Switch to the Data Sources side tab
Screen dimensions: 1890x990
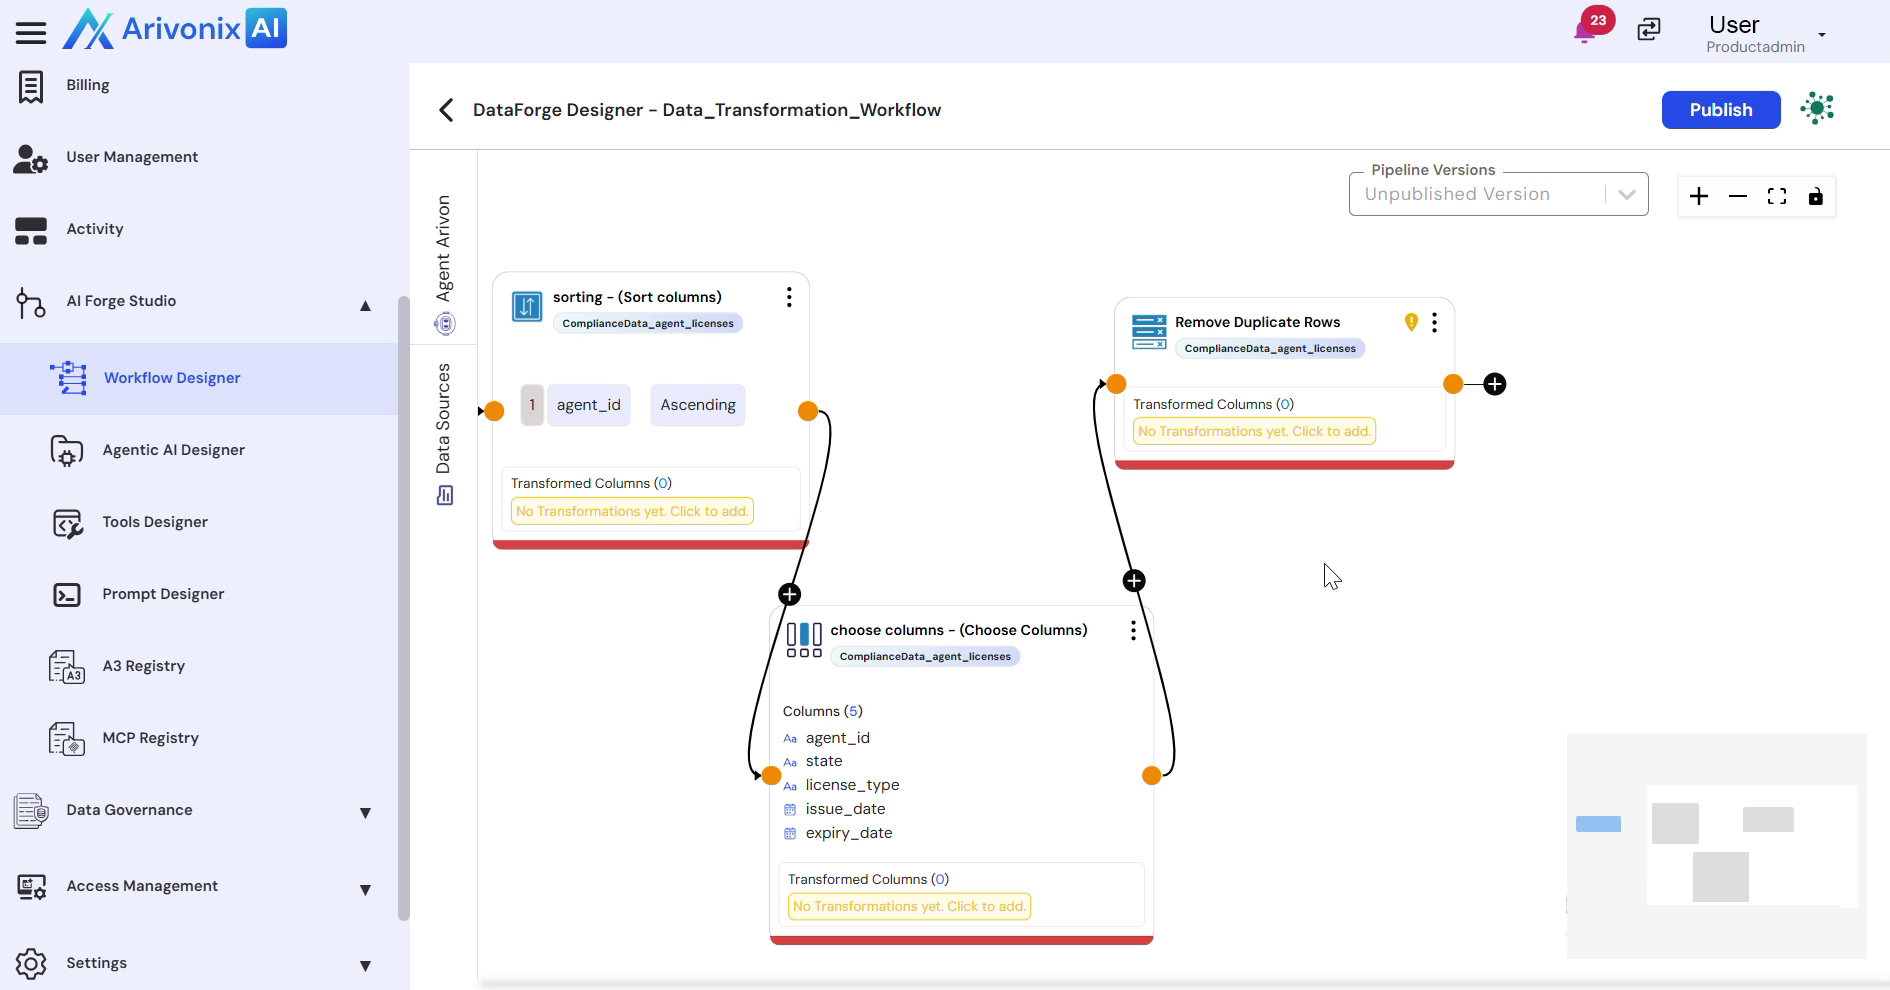click(444, 432)
